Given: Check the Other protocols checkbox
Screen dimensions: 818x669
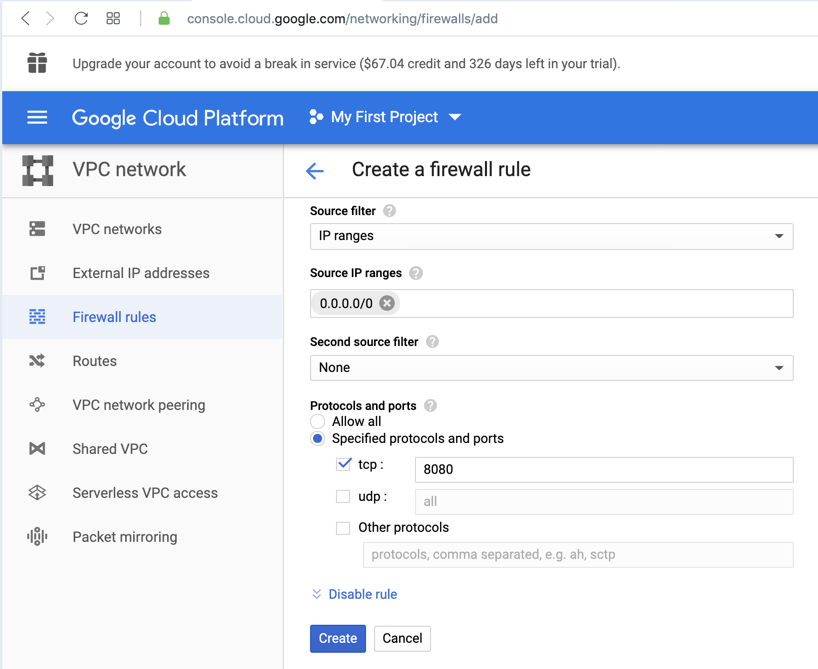Looking at the screenshot, I should [x=344, y=527].
